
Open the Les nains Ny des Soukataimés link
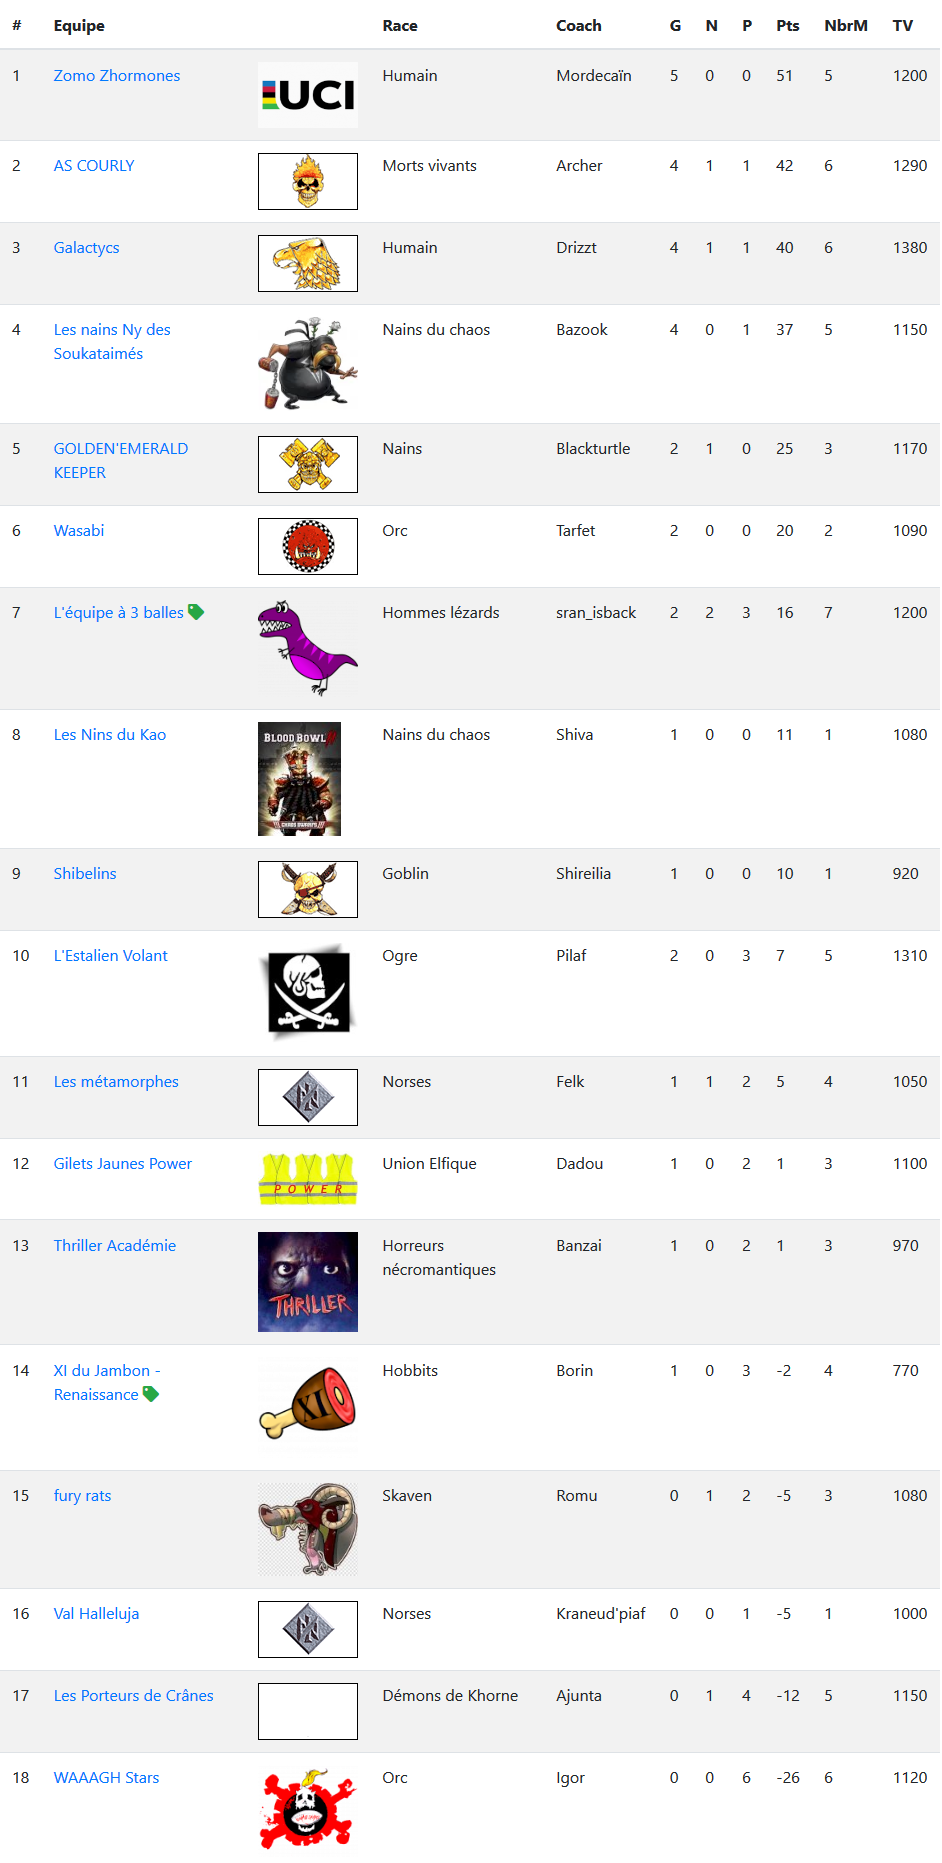[x=112, y=342]
